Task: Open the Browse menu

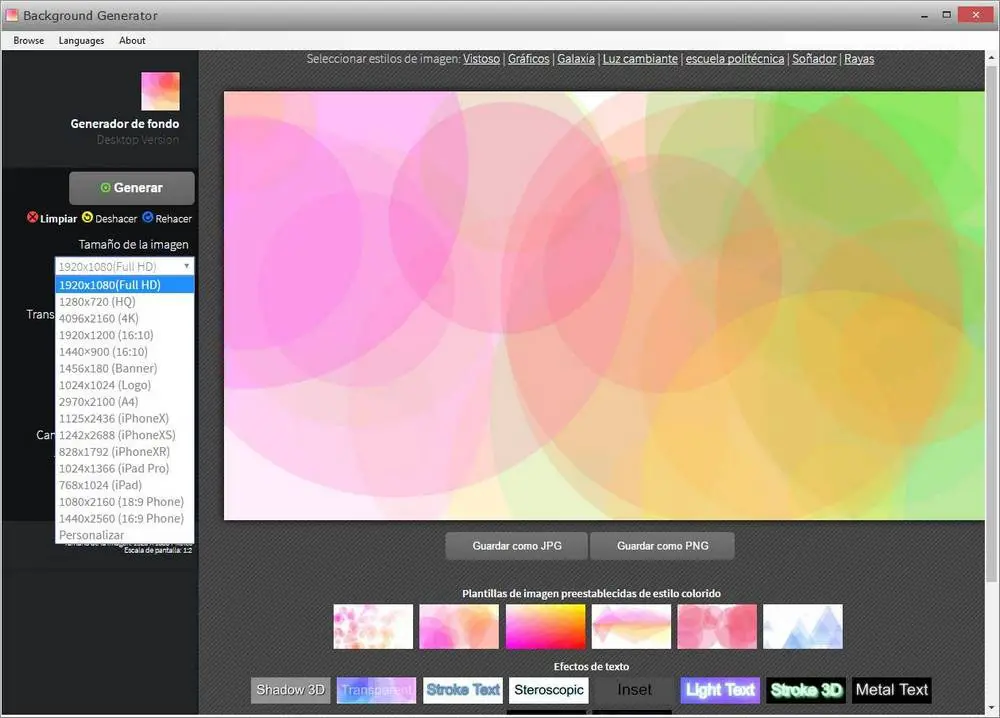Action: [29, 40]
